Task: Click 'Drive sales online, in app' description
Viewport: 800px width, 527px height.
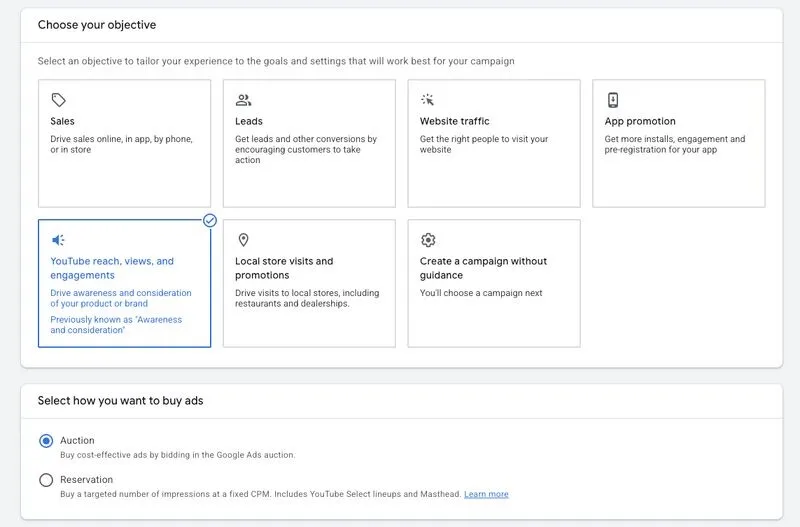Action: (121, 144)
